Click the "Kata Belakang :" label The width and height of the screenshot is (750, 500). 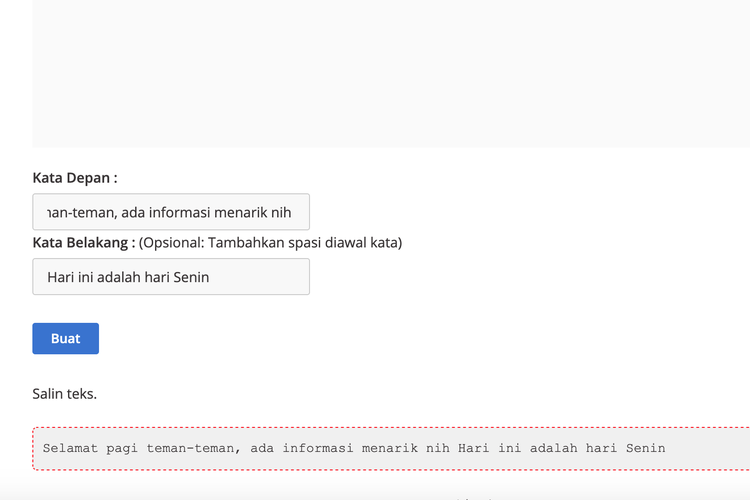pyautogui.click(x=84, y=242)
